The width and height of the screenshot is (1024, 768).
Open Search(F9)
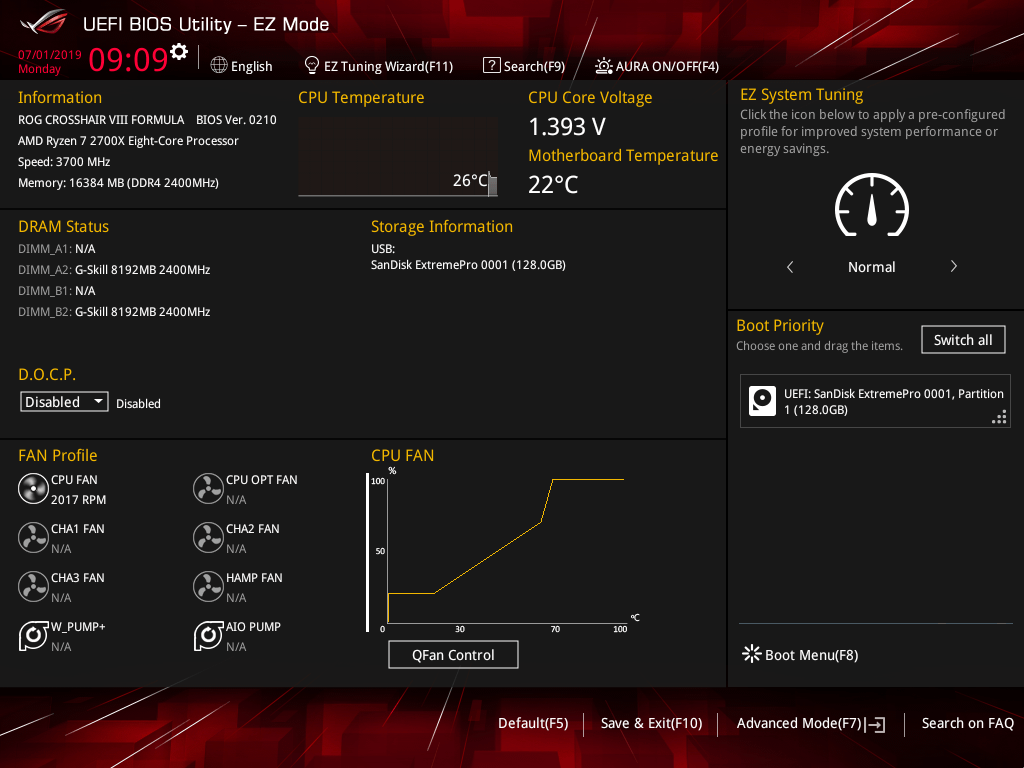pos(534,66)
